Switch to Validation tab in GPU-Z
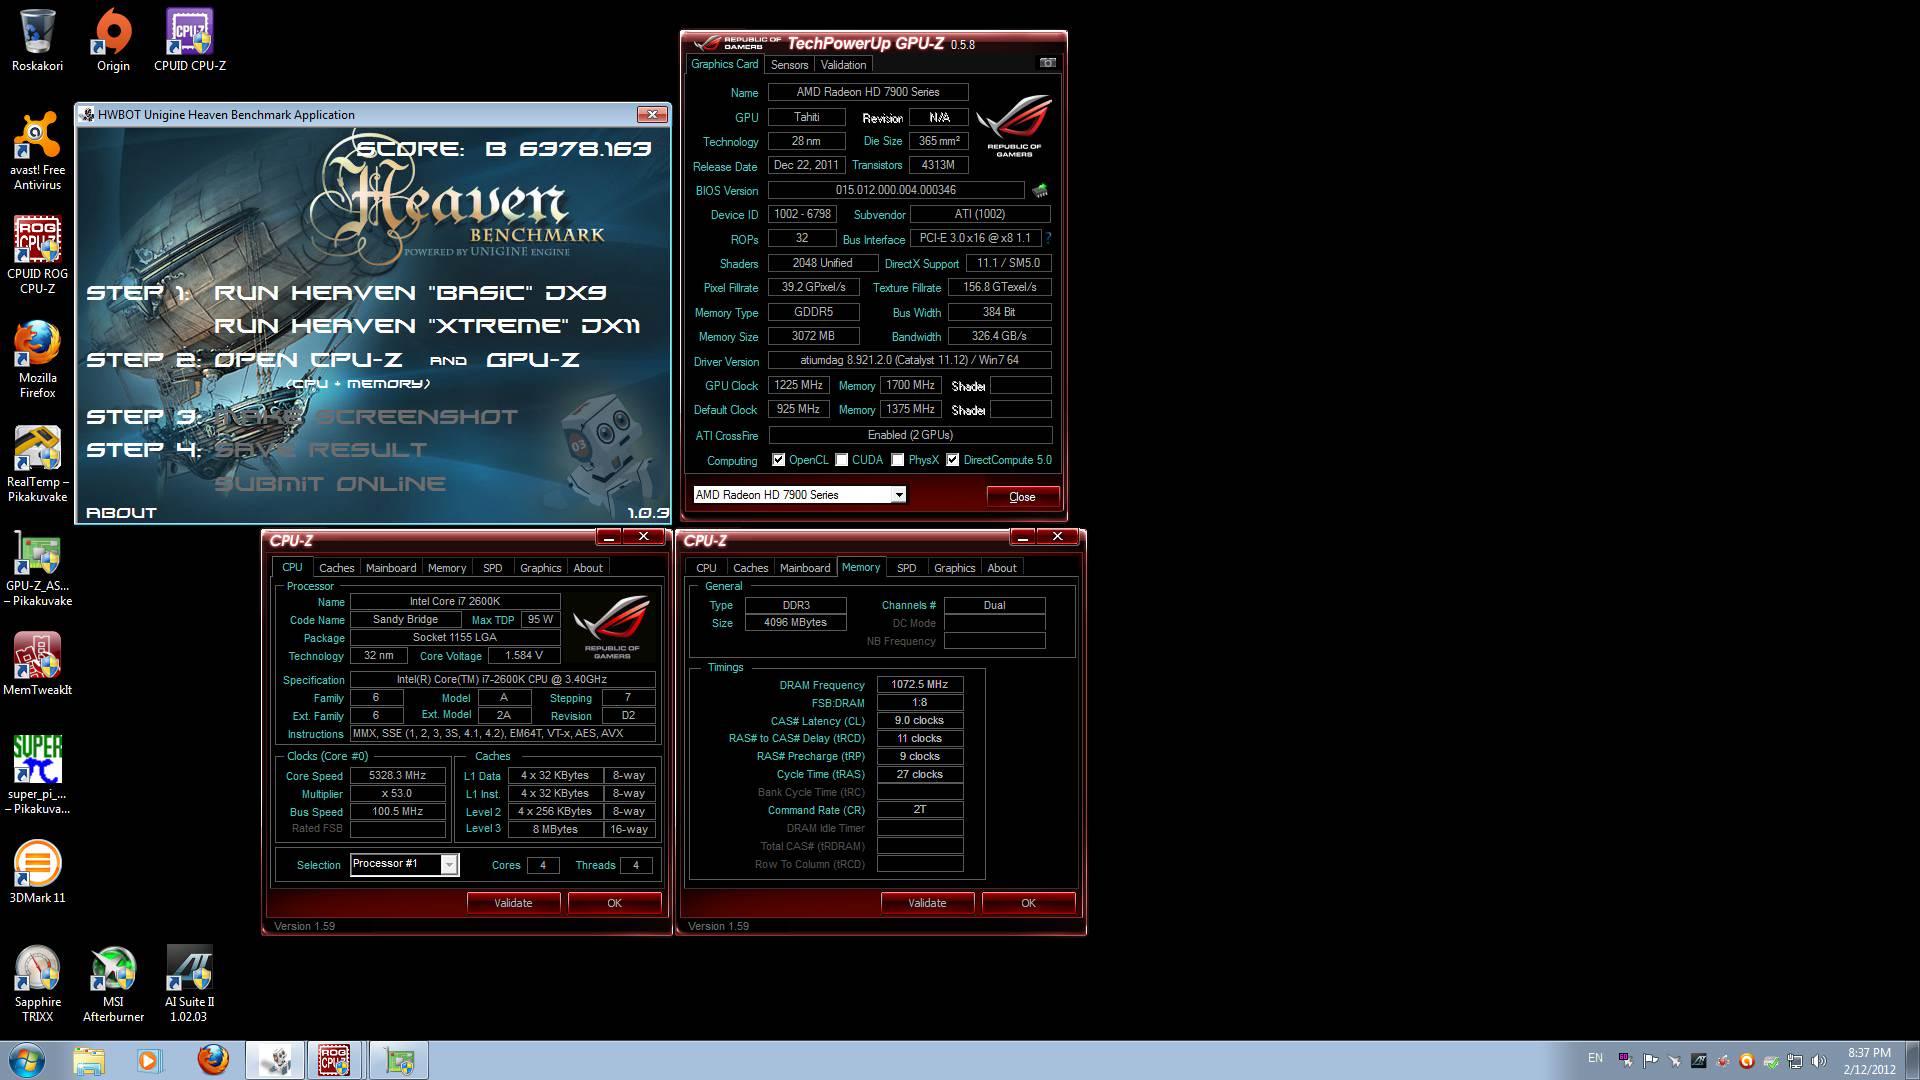The height and width of the screenshot is (1080, 1920). point(843,65)
